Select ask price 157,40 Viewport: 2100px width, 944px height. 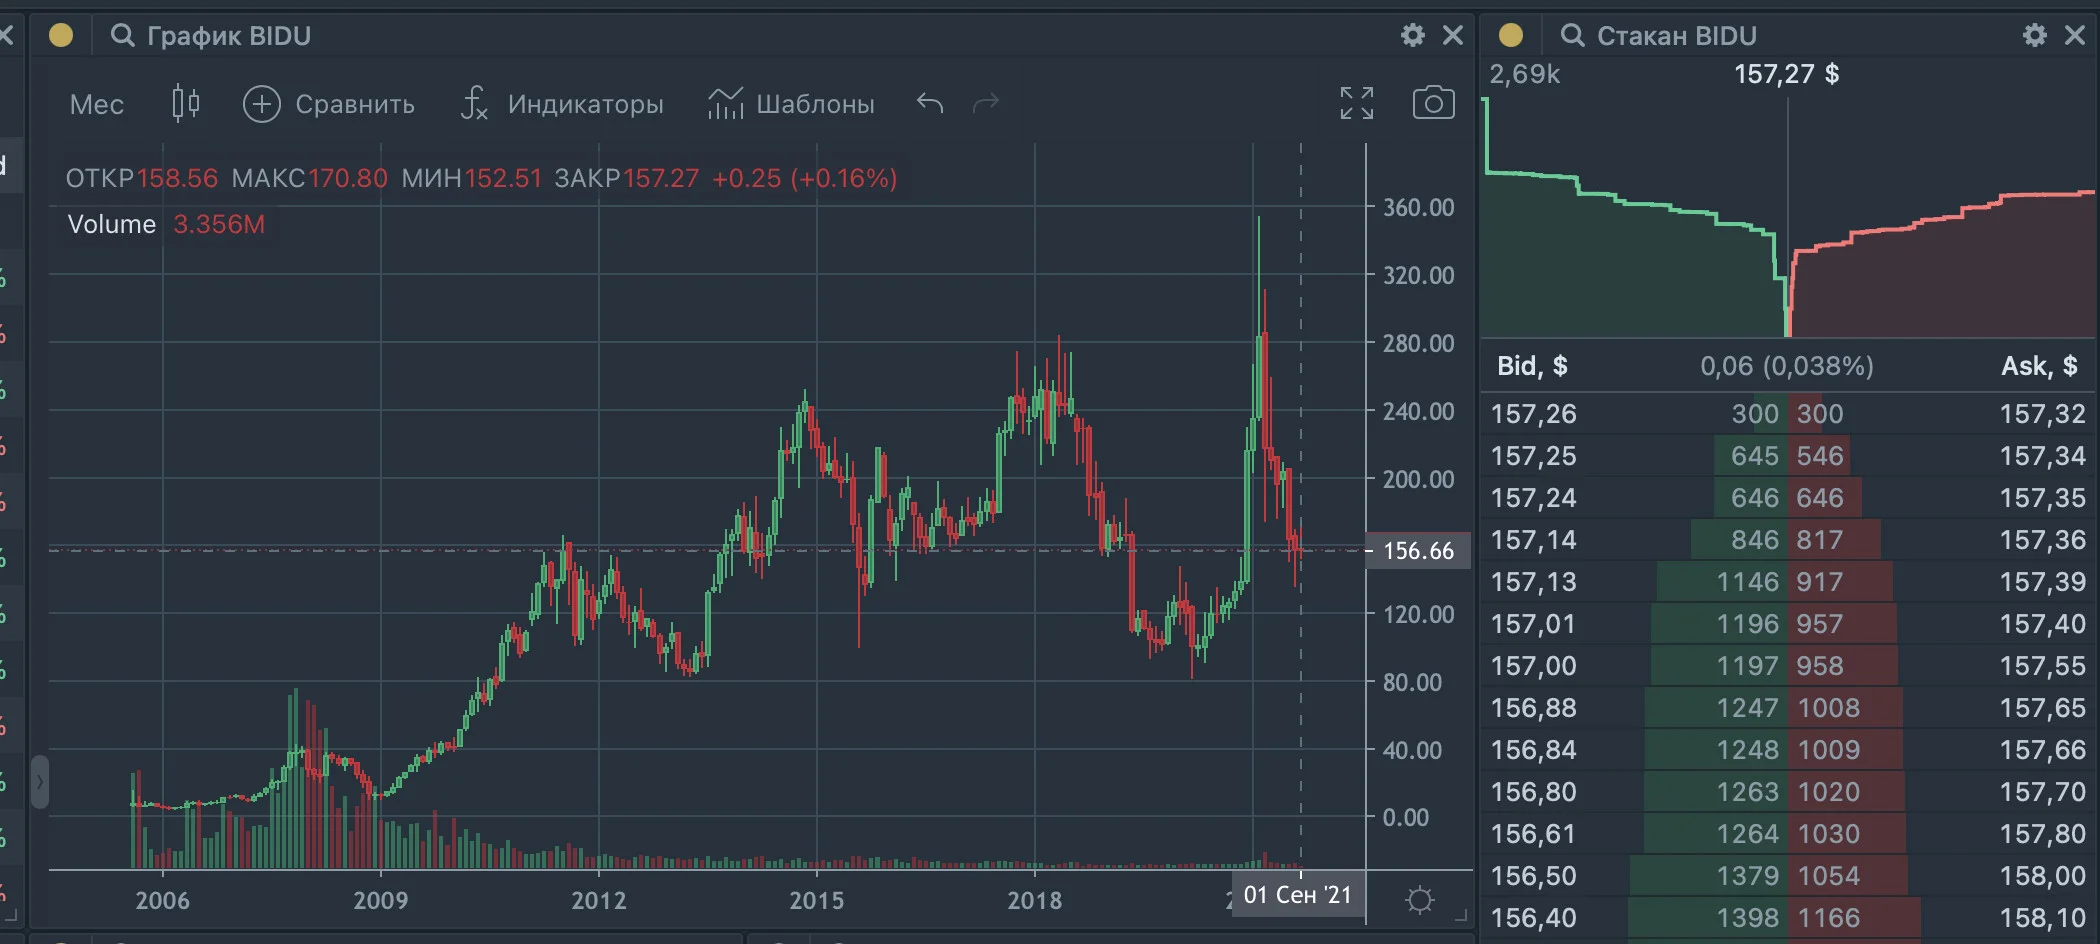2042,624
